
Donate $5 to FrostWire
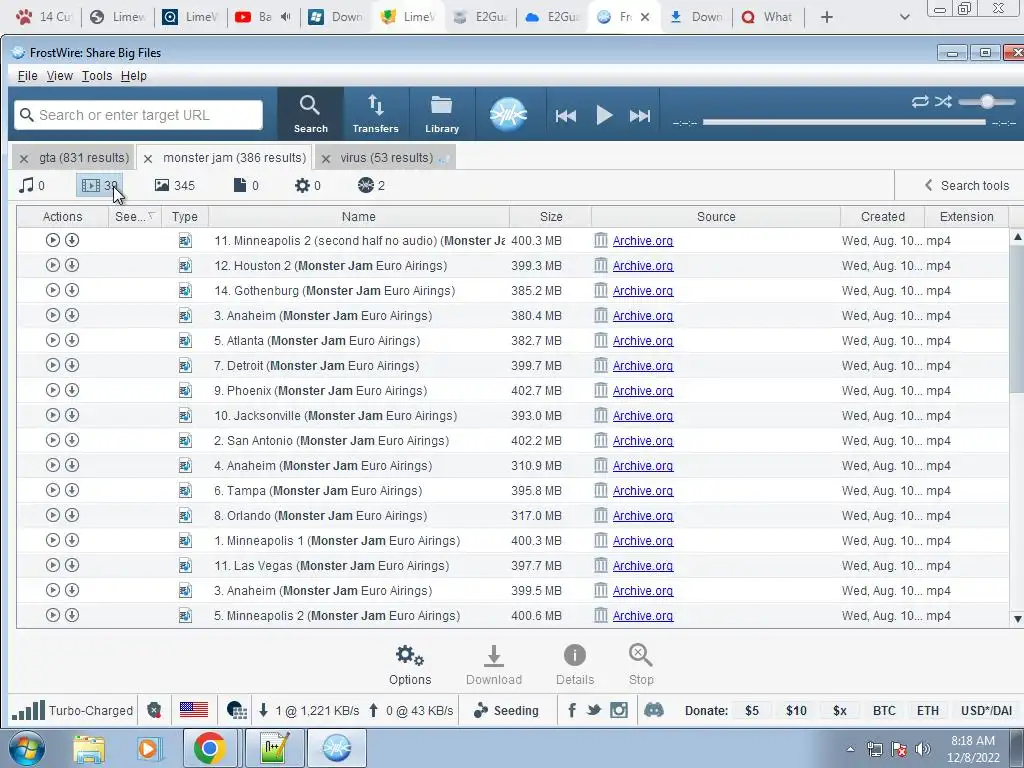(752, 711)
